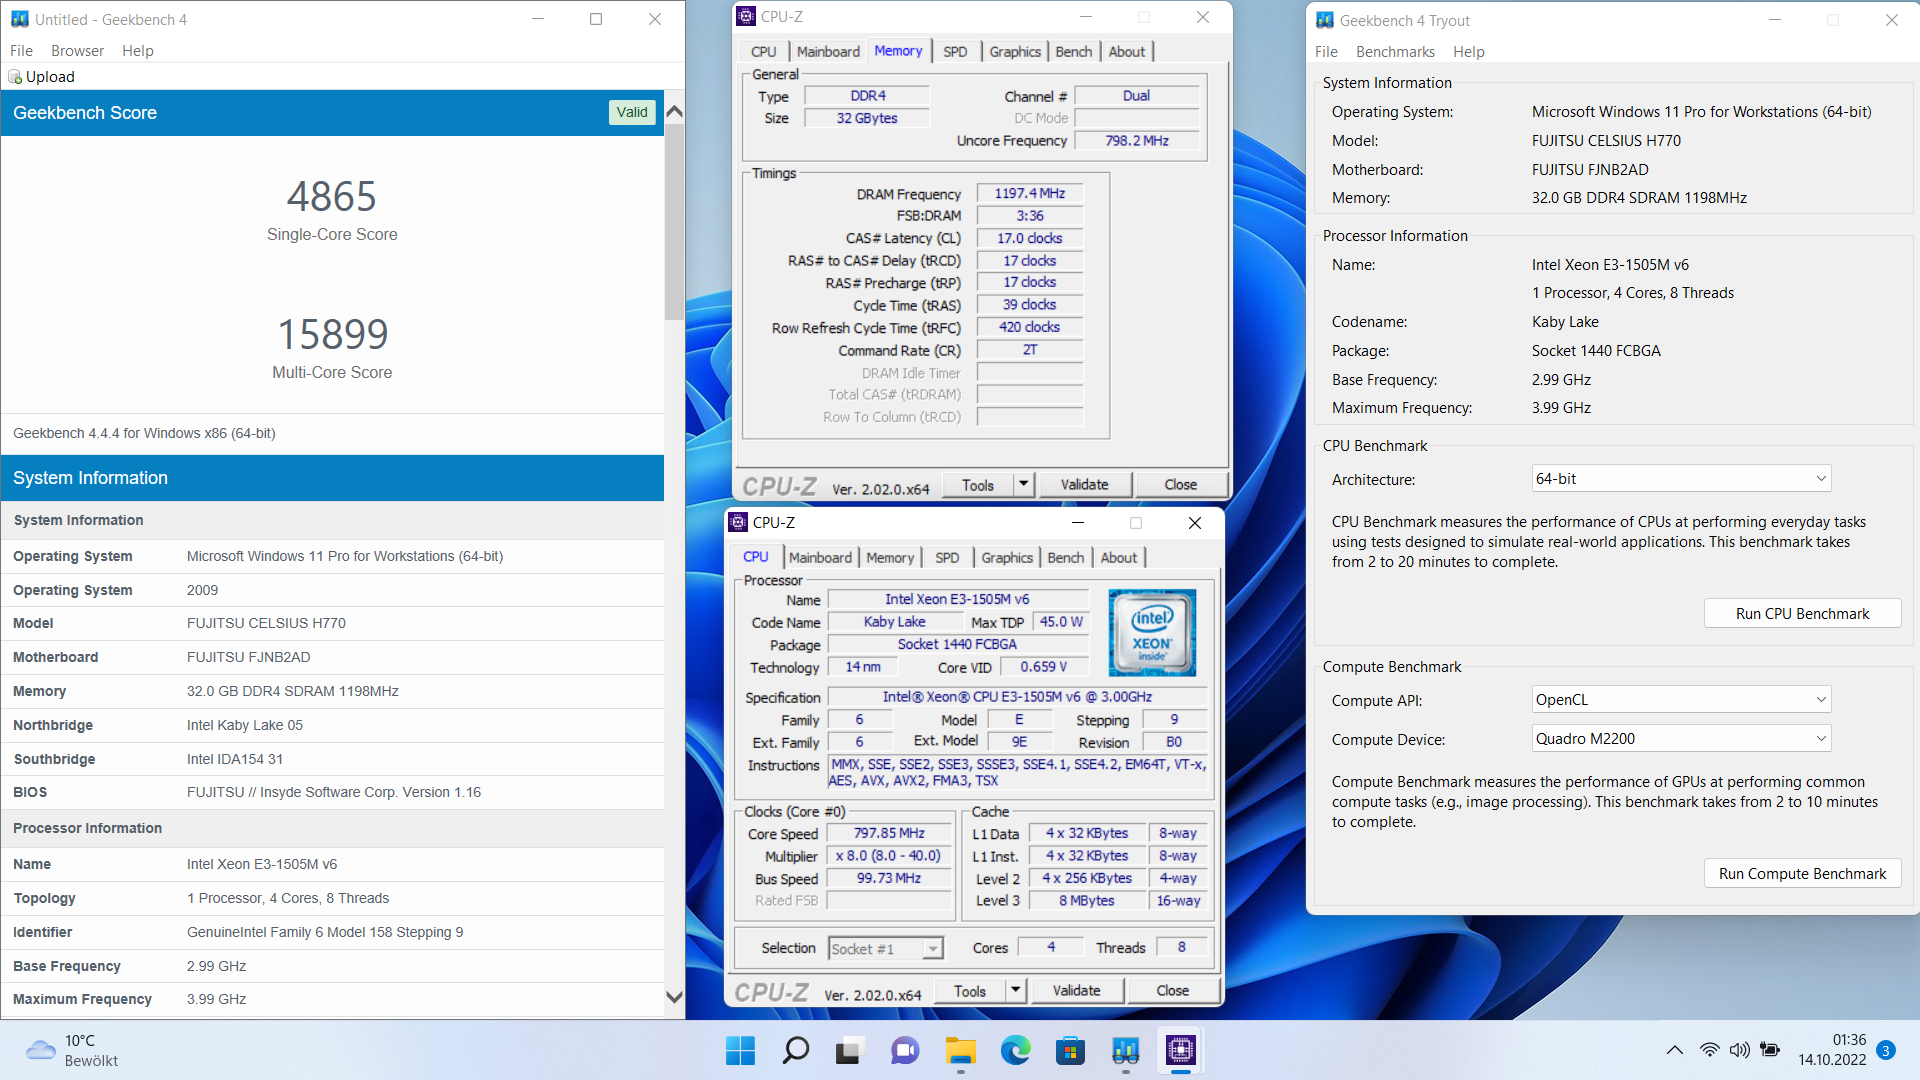
Task: Open Benchmarks menu in Geekbench Tryout
Action: [x=1395, y=52]
